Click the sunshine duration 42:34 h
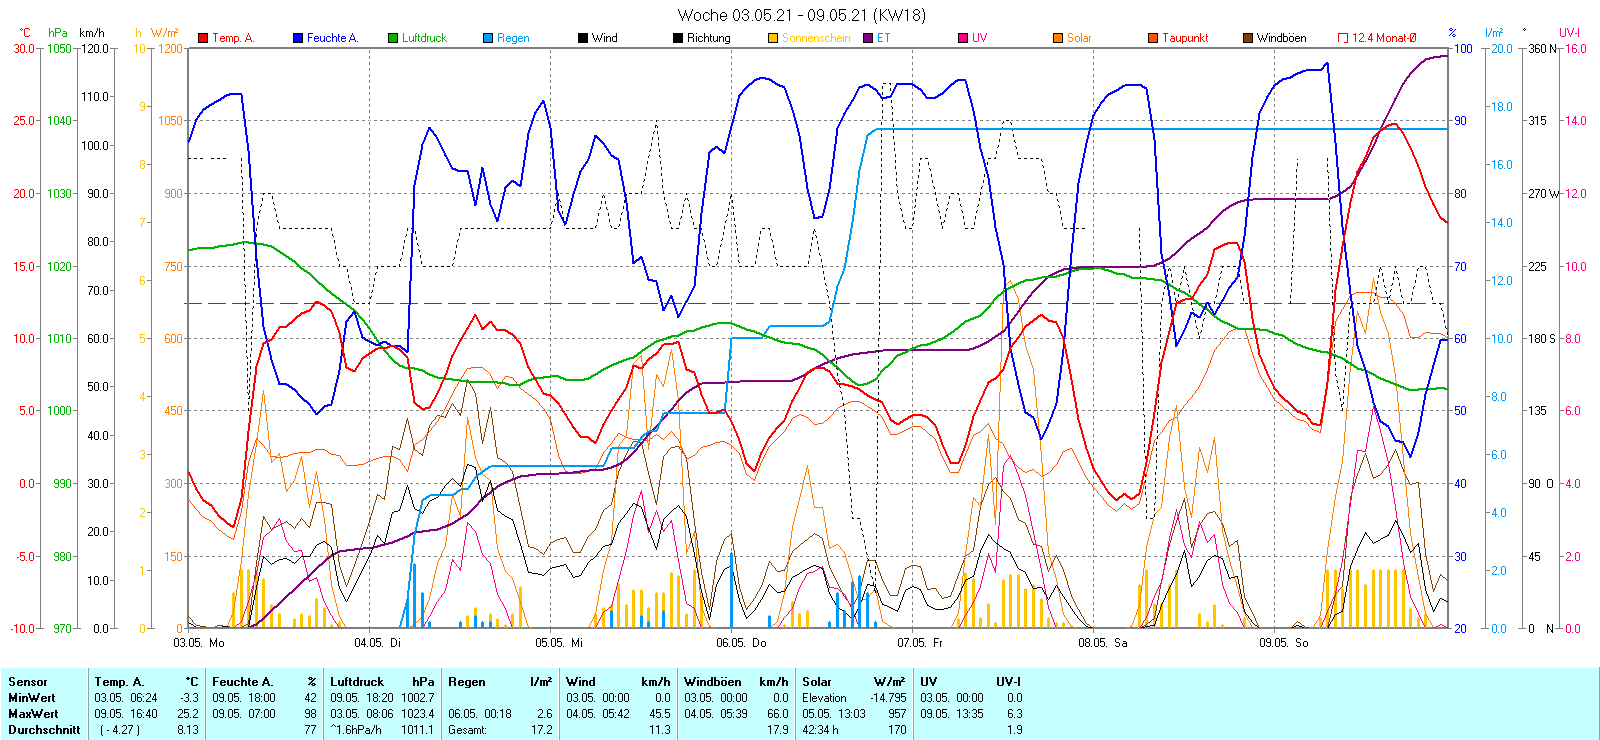 821,730
